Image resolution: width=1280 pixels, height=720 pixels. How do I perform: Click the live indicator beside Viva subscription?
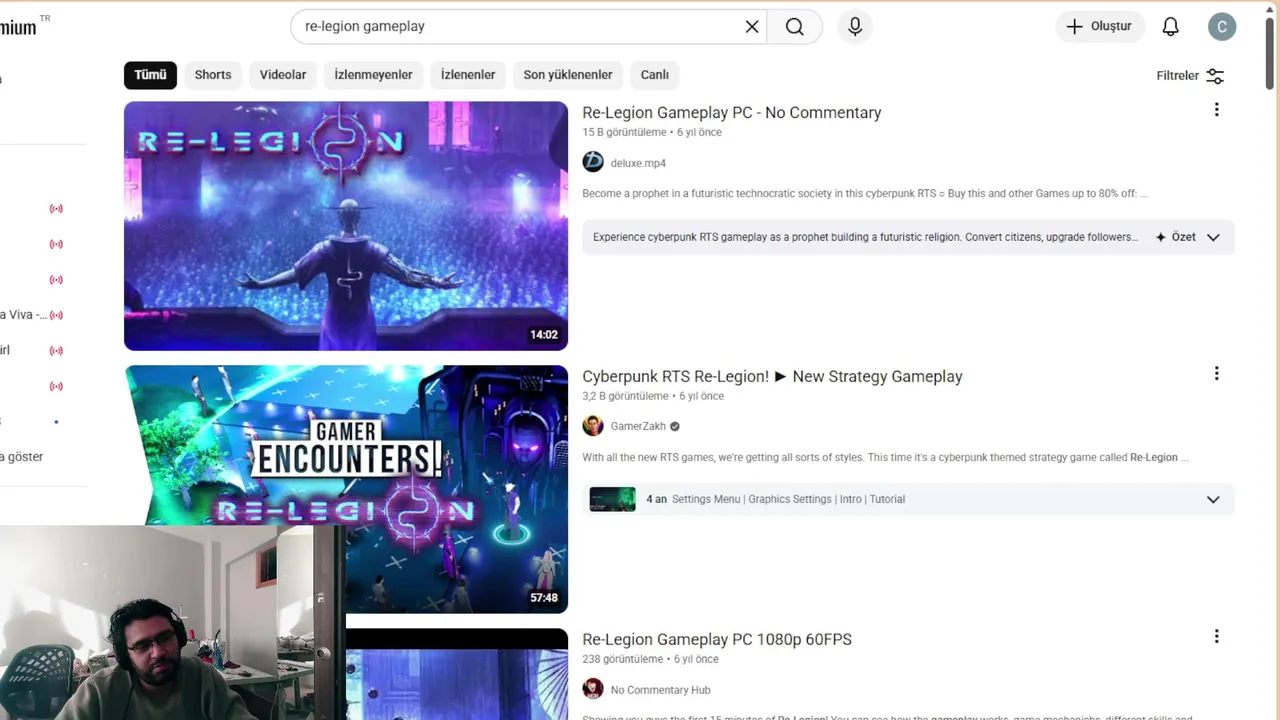pyautogui.click(x=56, y=315)
